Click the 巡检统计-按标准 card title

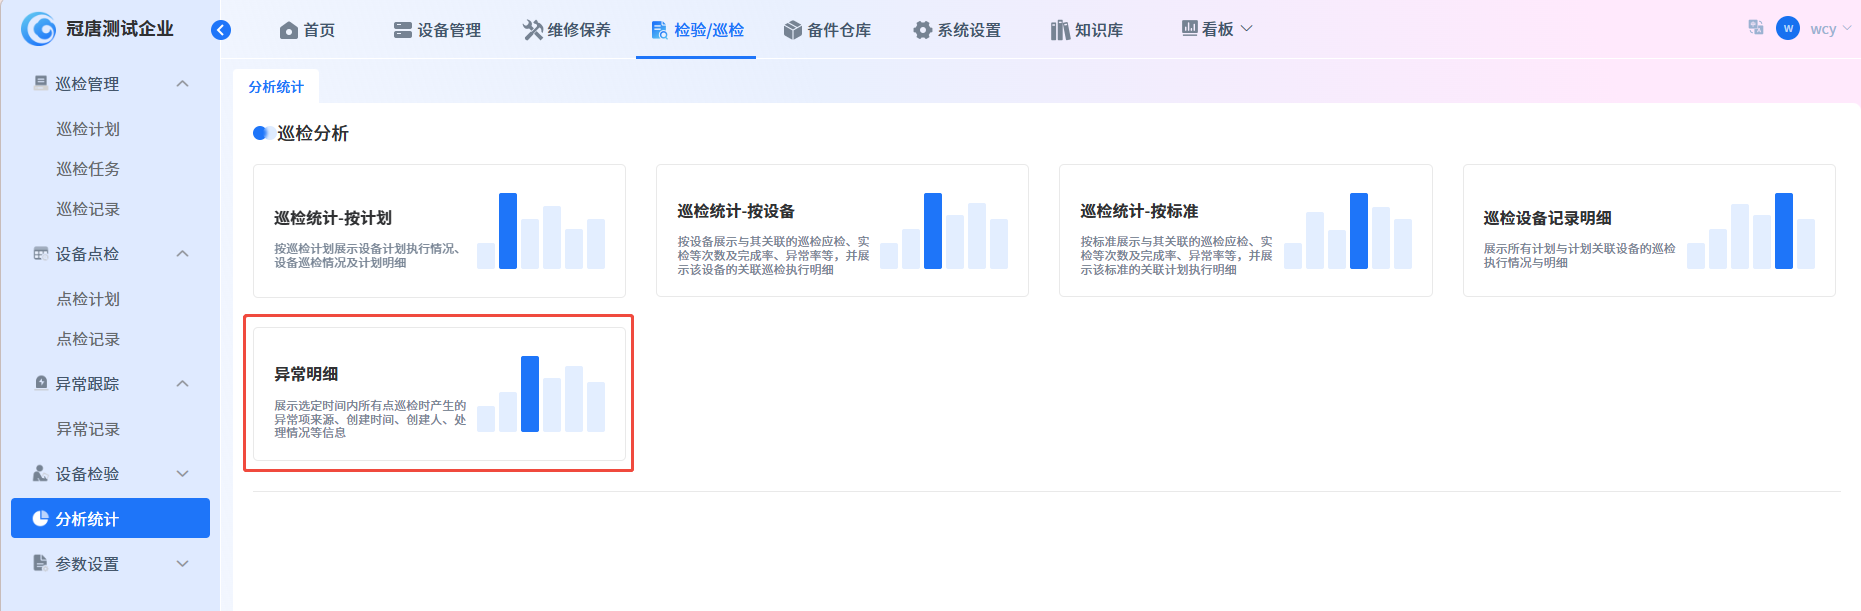click(1139, 211)
